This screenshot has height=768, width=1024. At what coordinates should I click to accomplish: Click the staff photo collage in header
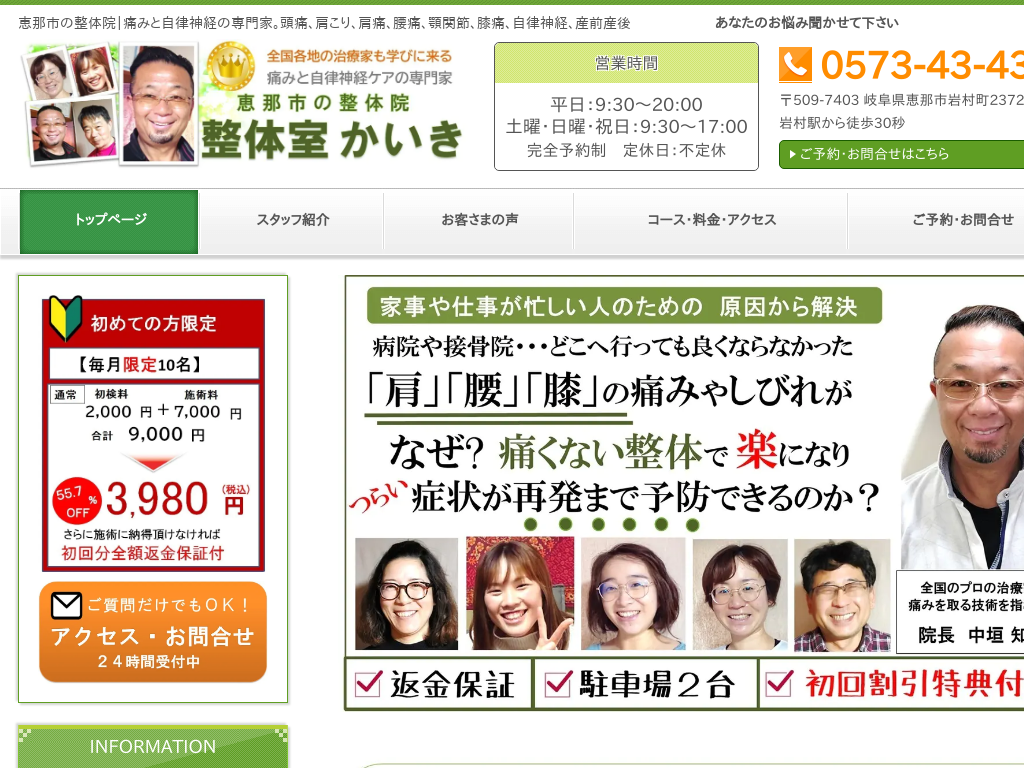tap(110, 103)
